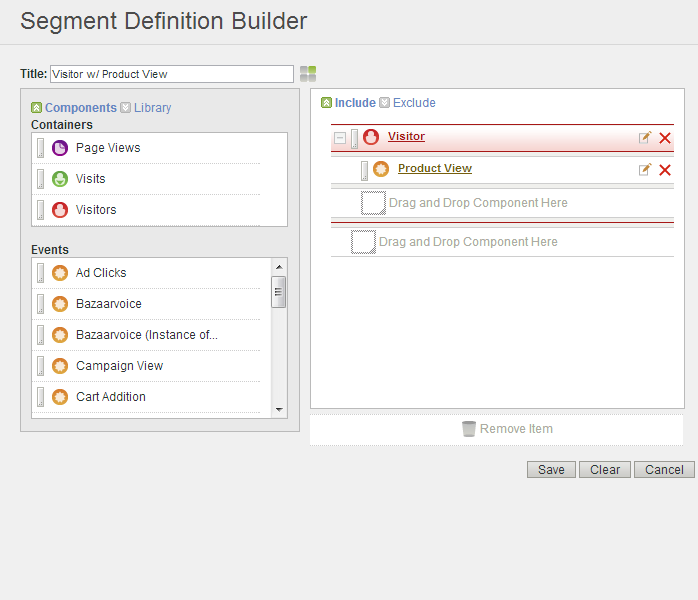
Task: Click the gray arrow icon beside Exclude
Action: [x=385, y=103]
